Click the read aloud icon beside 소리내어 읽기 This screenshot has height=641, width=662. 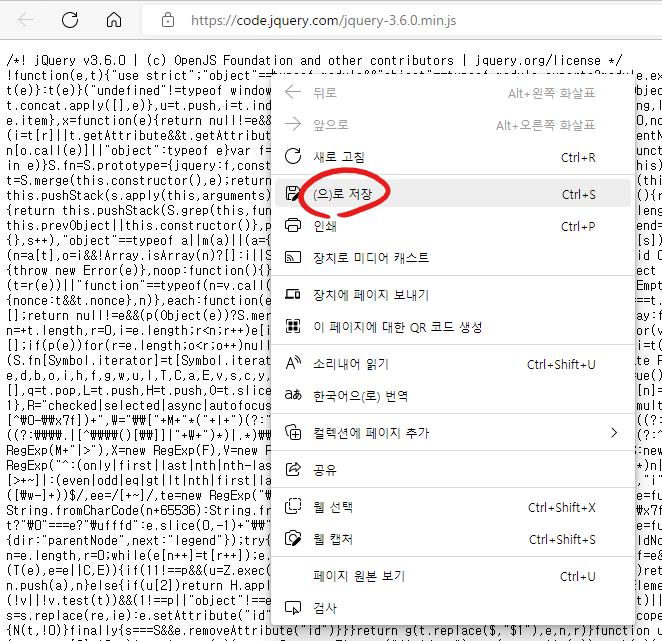[x=293, y=363]
